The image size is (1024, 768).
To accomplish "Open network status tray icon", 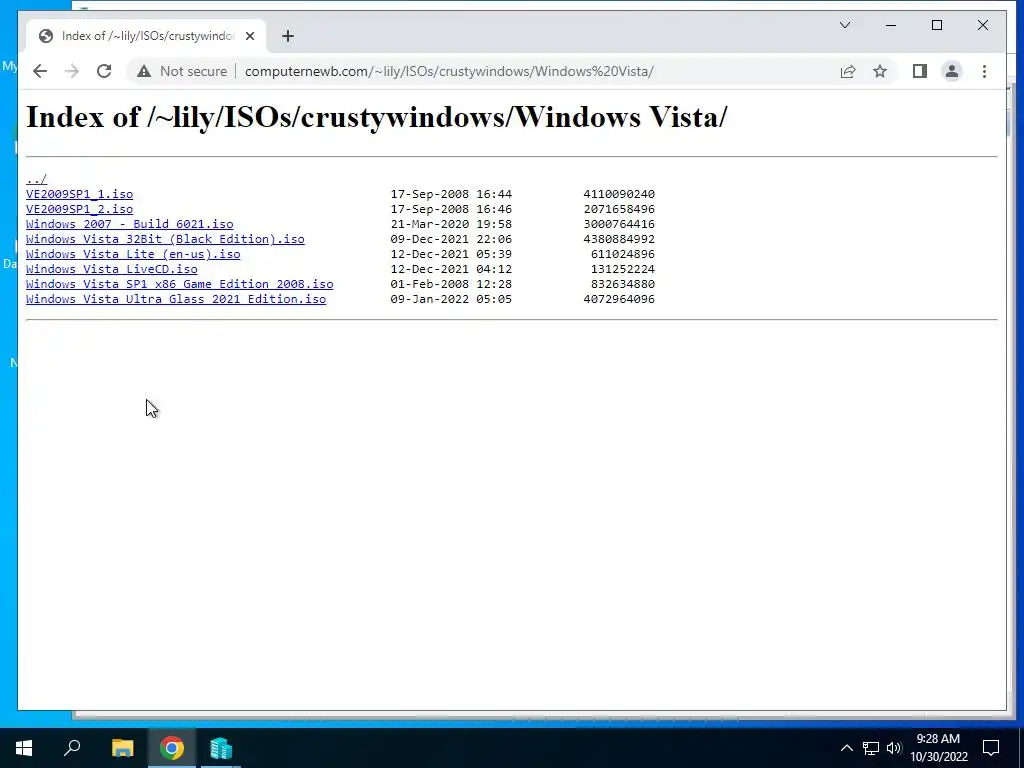I will tap(871, 748).
